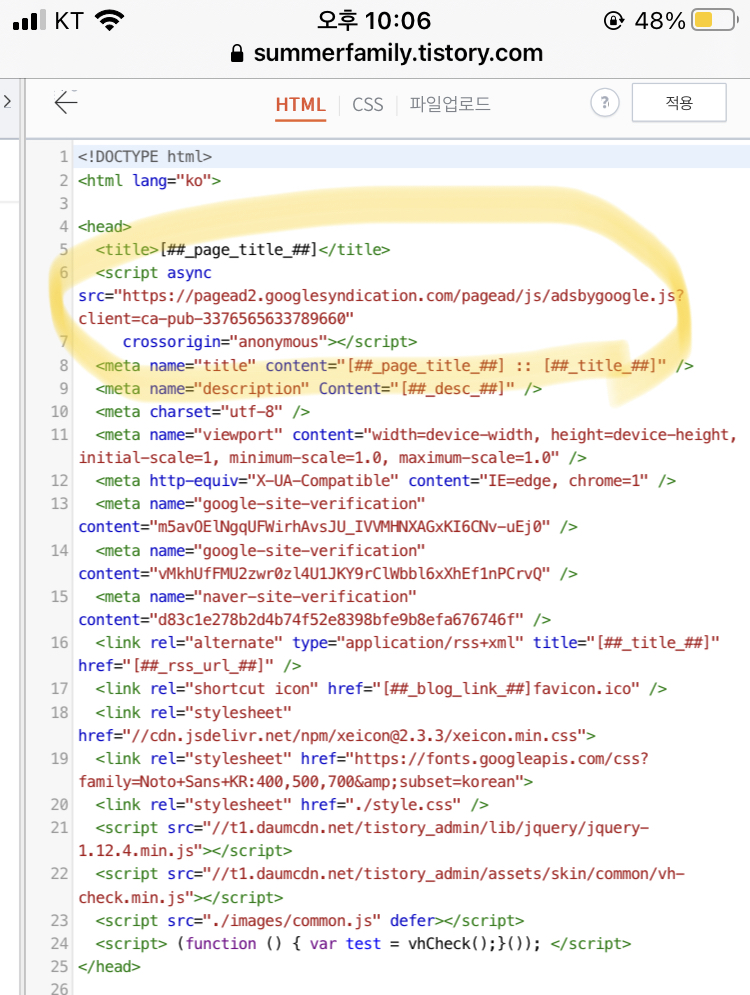Click the <head> opening tag

[105, 227]
